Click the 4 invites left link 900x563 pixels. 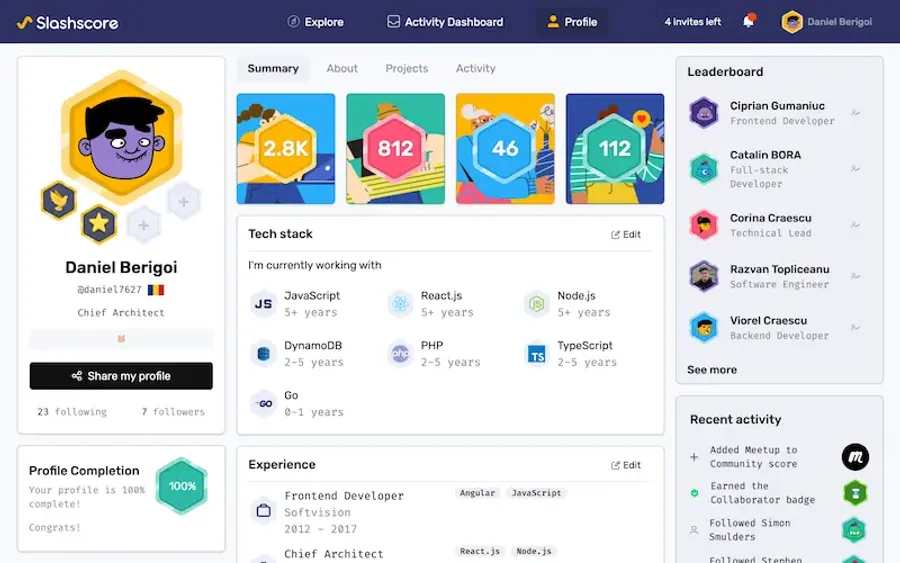click(692, 22)
